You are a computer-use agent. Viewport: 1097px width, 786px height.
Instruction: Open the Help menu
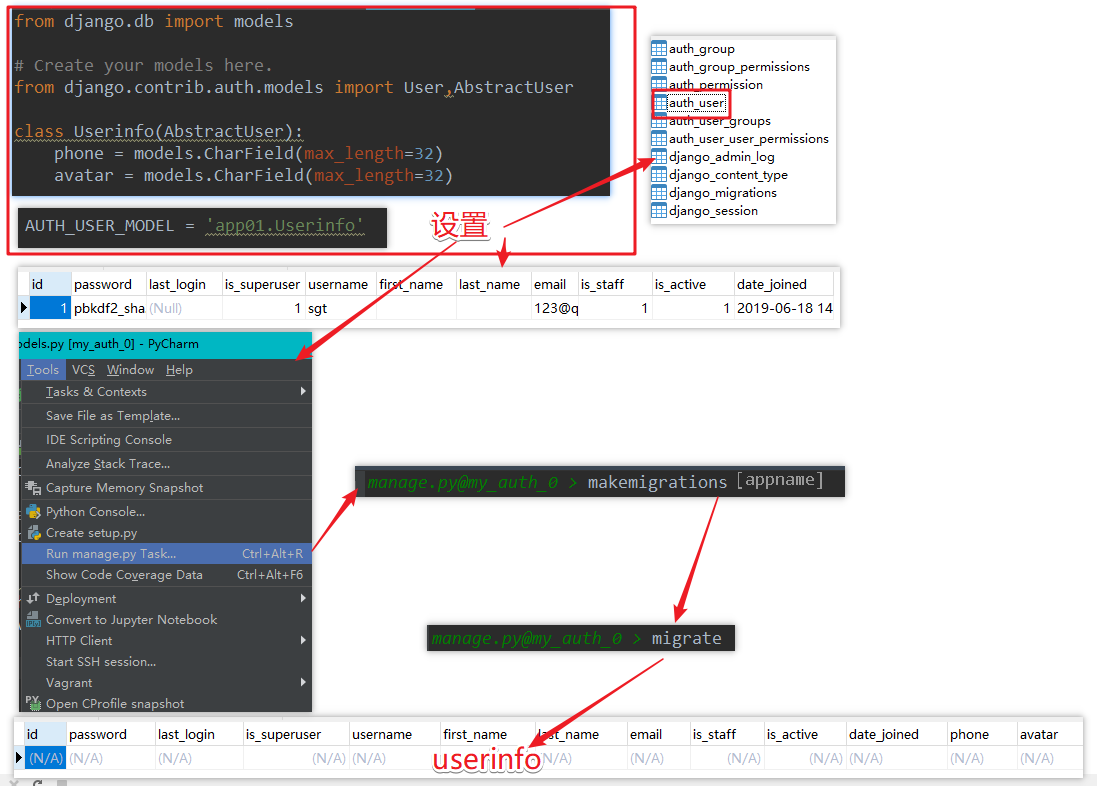(x=179, y=370)
